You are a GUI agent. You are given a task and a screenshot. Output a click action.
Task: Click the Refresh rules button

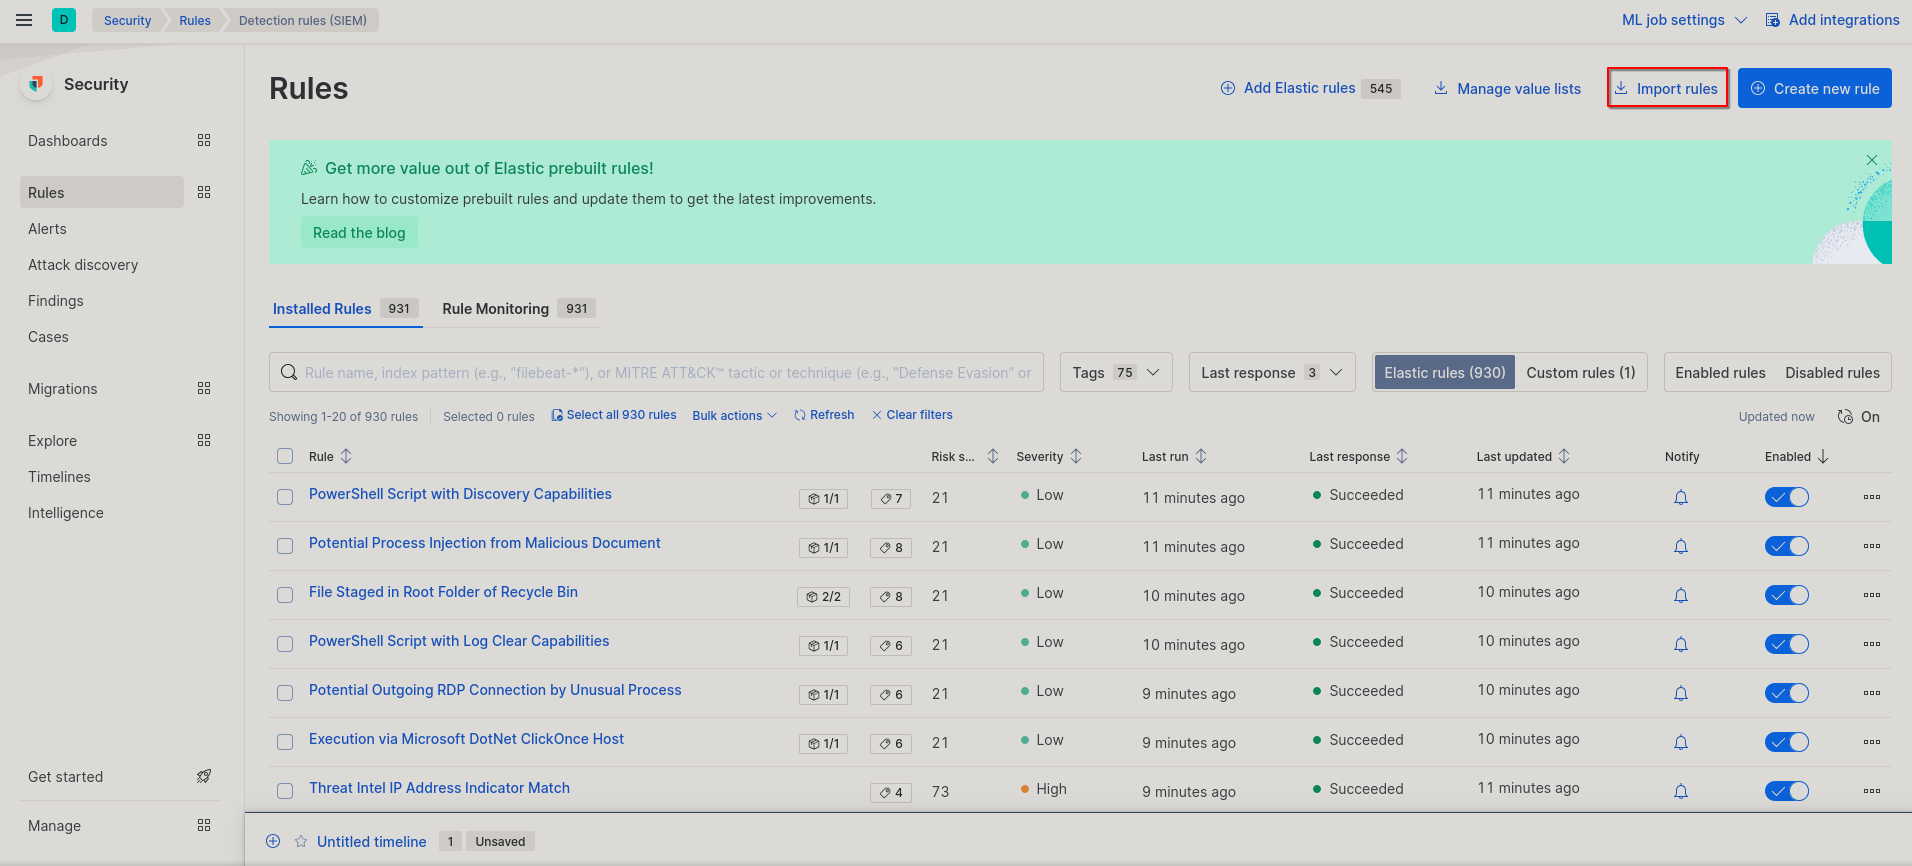[x=824, y=415]
